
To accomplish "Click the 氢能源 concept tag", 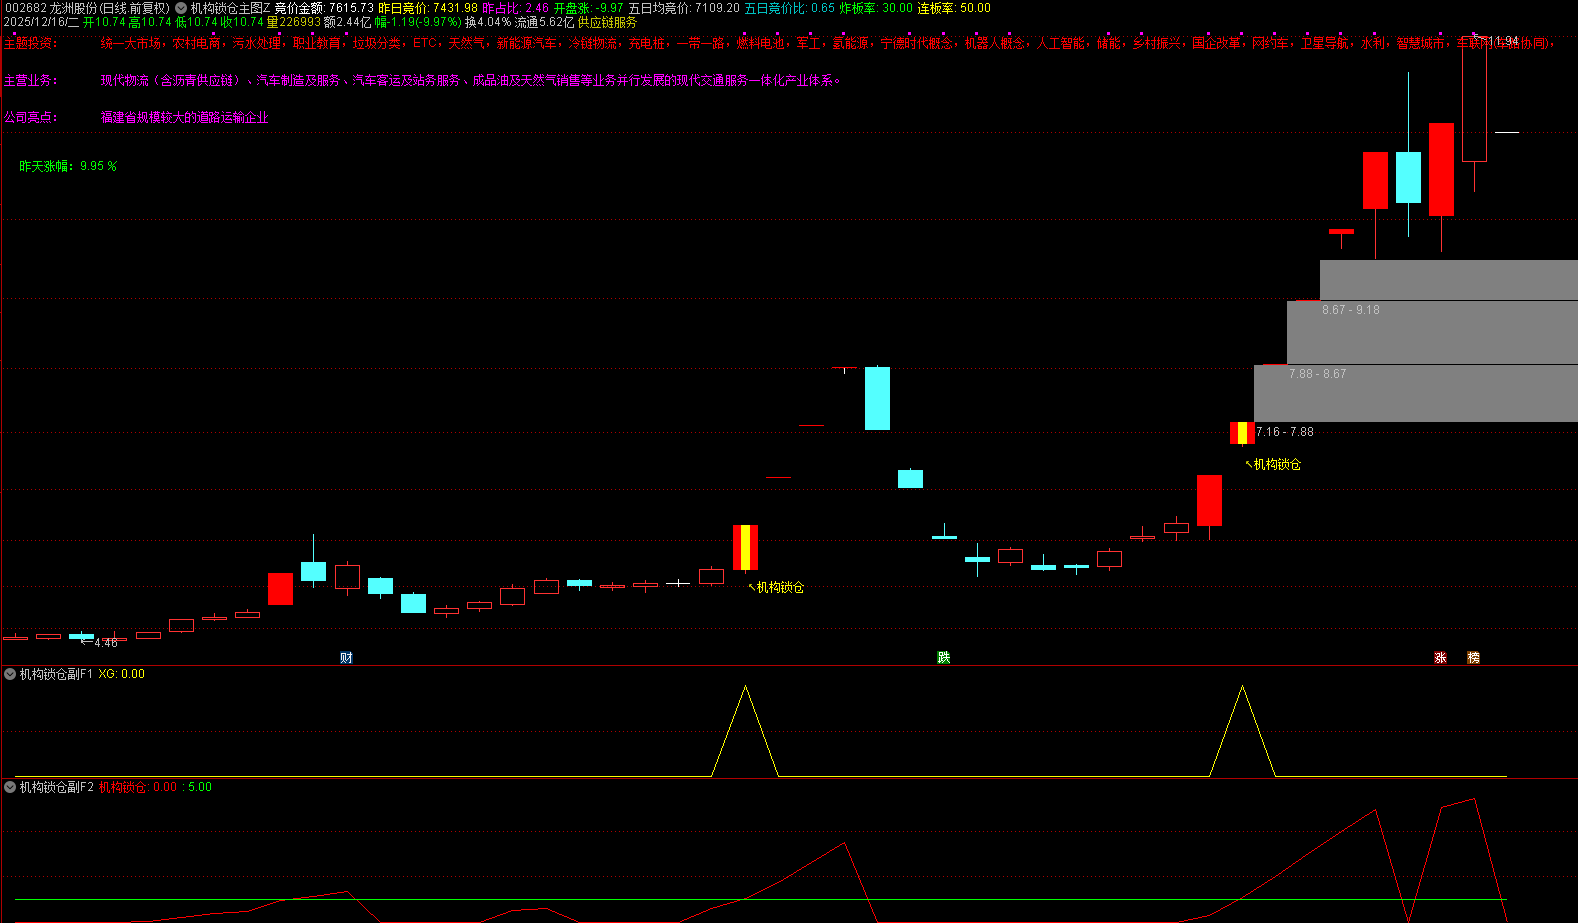I will click(x=850, y=44).
